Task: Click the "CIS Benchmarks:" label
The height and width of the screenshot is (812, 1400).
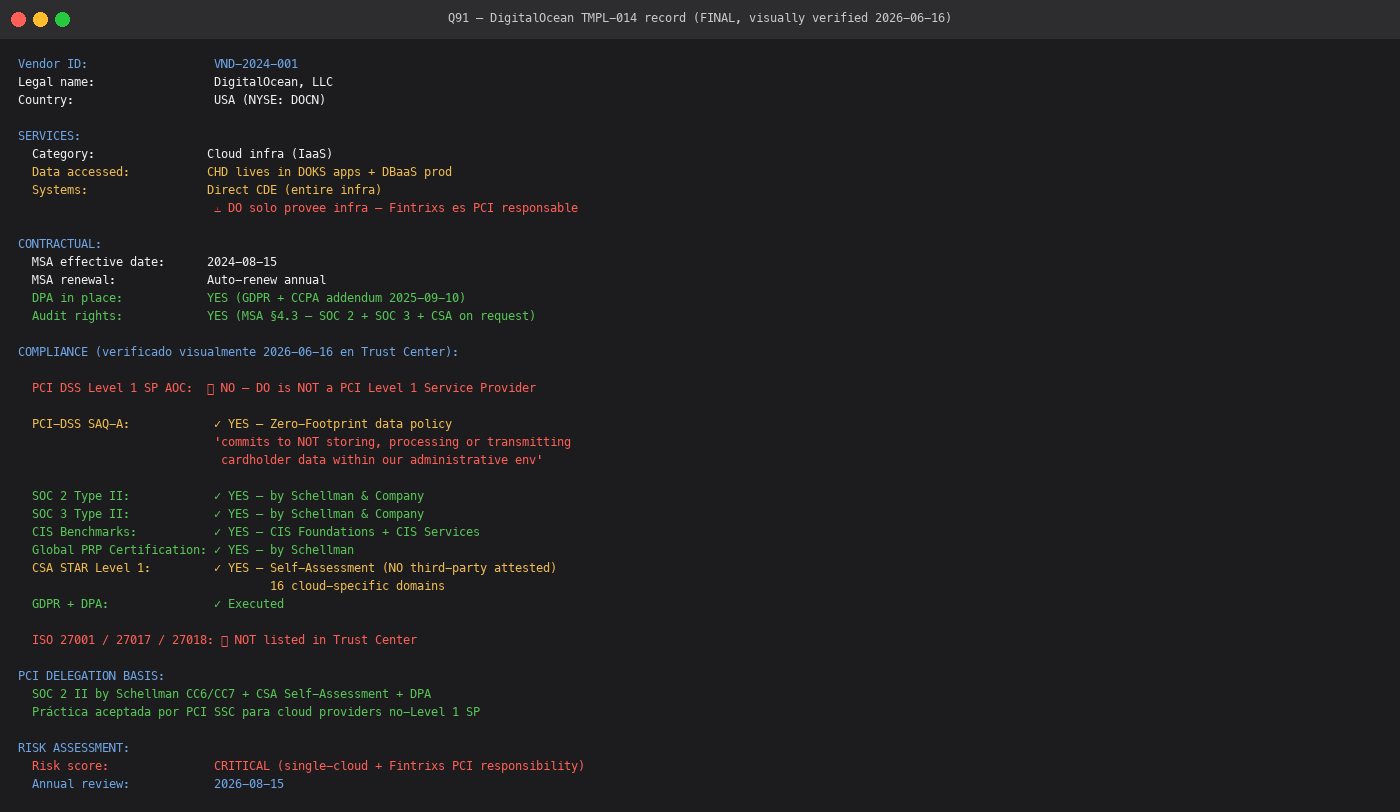Action: click(84, 532)
